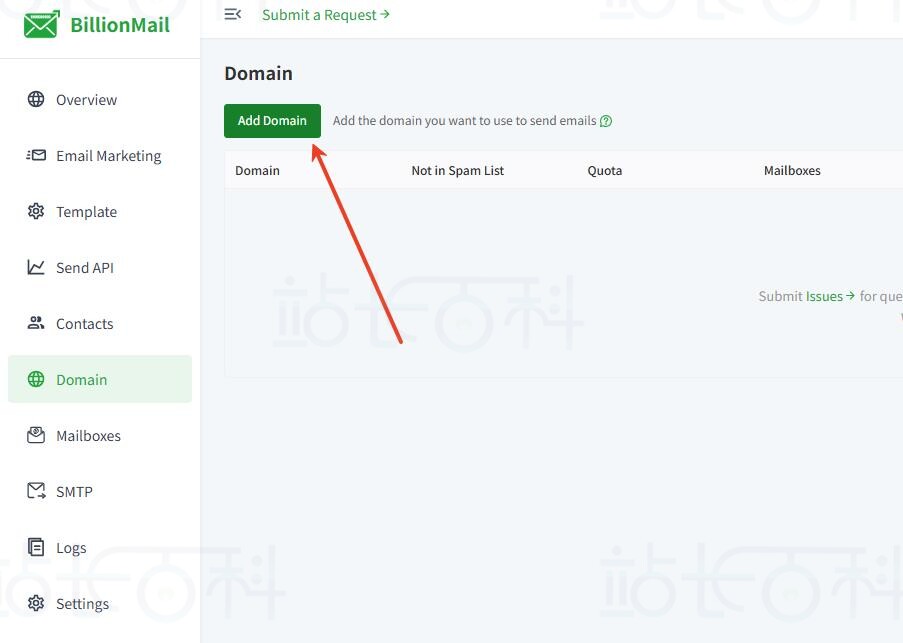Click the Settings gear icon
903x643 pixels.
coord(36,603)
